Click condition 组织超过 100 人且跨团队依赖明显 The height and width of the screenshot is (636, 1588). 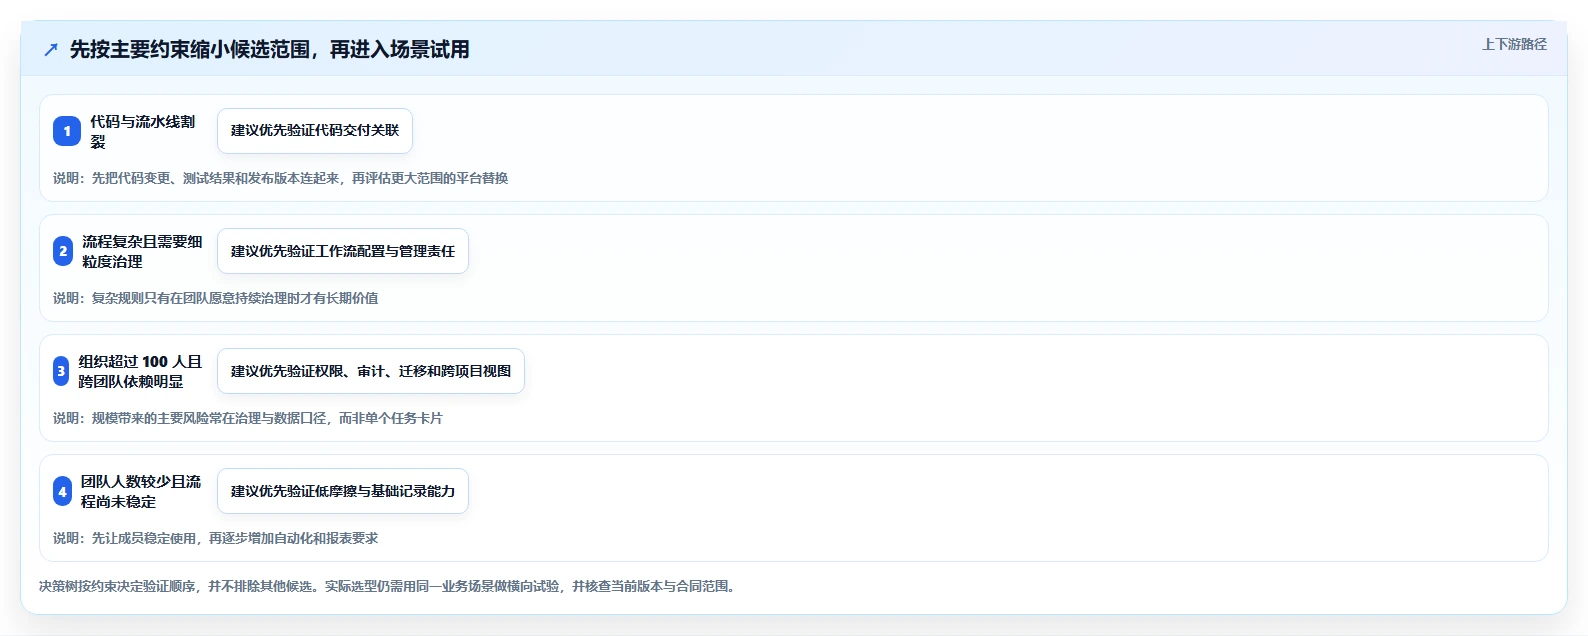[140, 371]
